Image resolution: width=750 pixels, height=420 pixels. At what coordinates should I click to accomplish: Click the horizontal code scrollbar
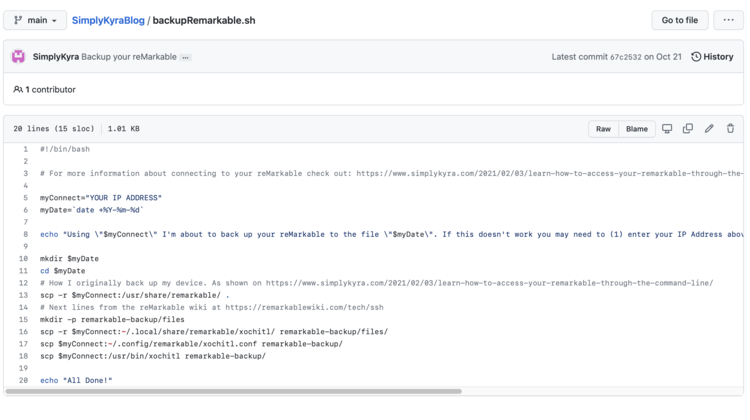(233, 391)
